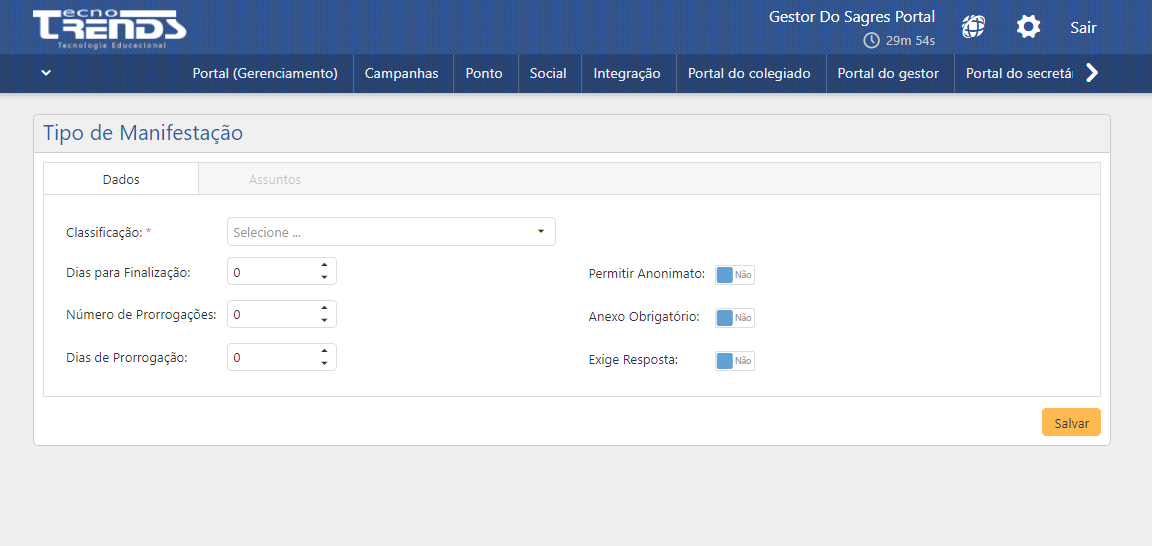Open the Classificação dropdown

tap(391, 232)
